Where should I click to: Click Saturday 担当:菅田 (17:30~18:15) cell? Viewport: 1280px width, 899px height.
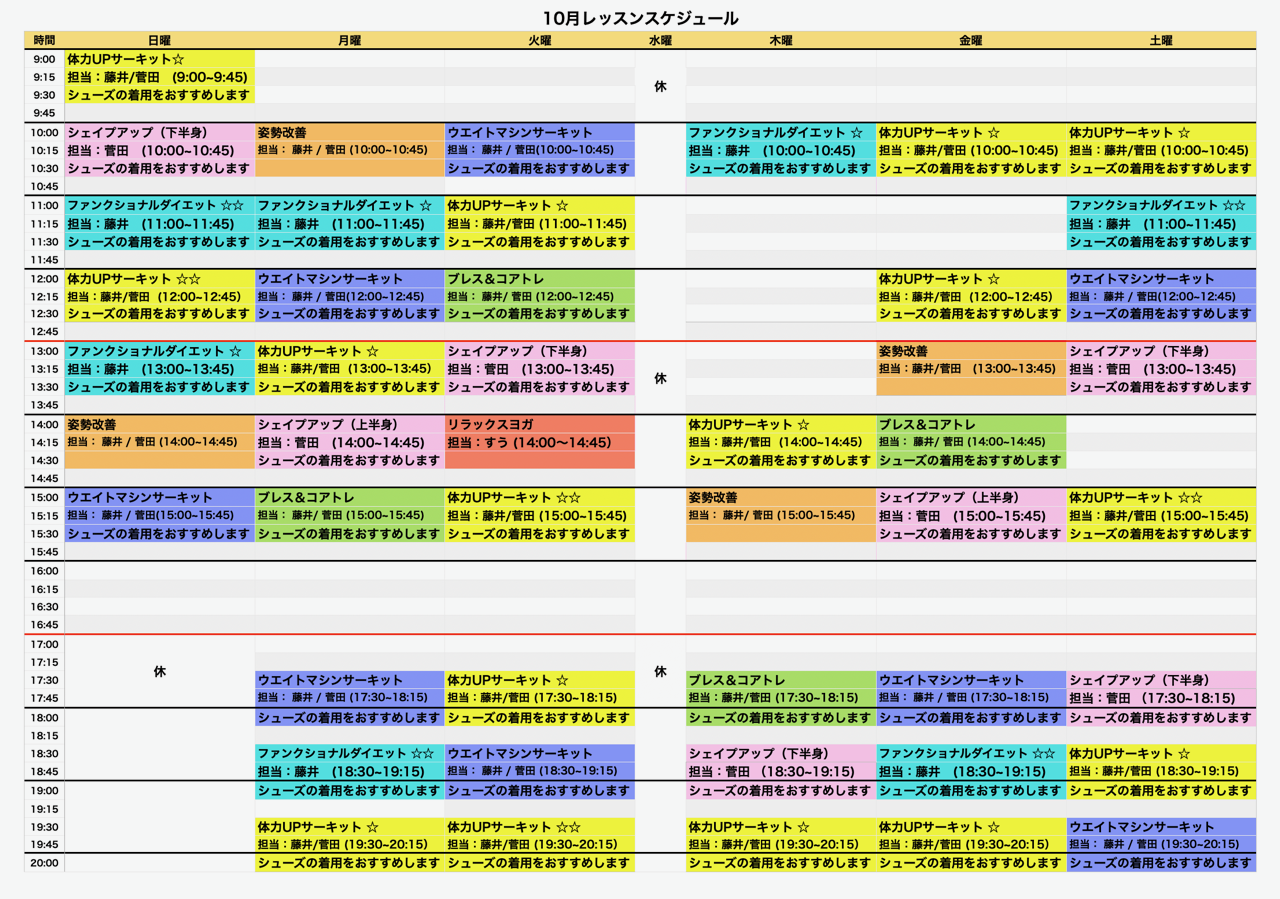pyautogui.click(x=1161, y=698)
